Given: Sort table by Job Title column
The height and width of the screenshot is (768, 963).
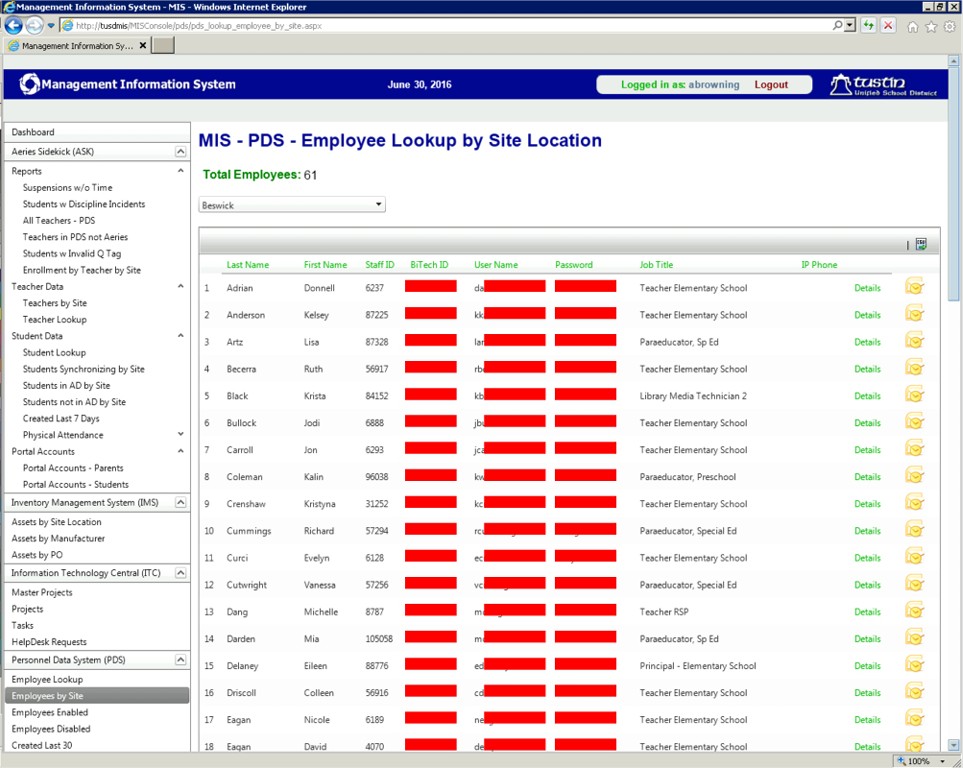Looking at the screenshot, I should click(x=656, y=265).
